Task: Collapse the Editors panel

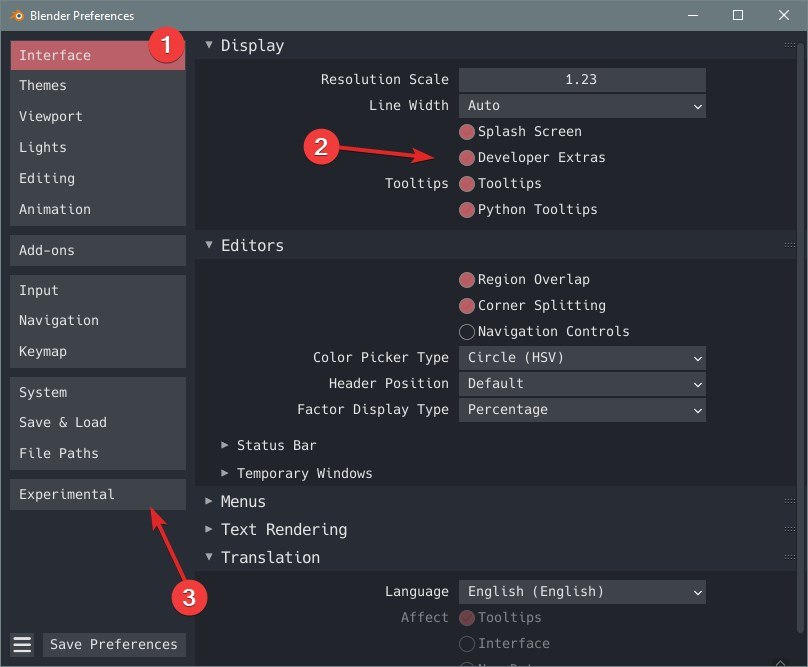Action: tap(209, 245)
